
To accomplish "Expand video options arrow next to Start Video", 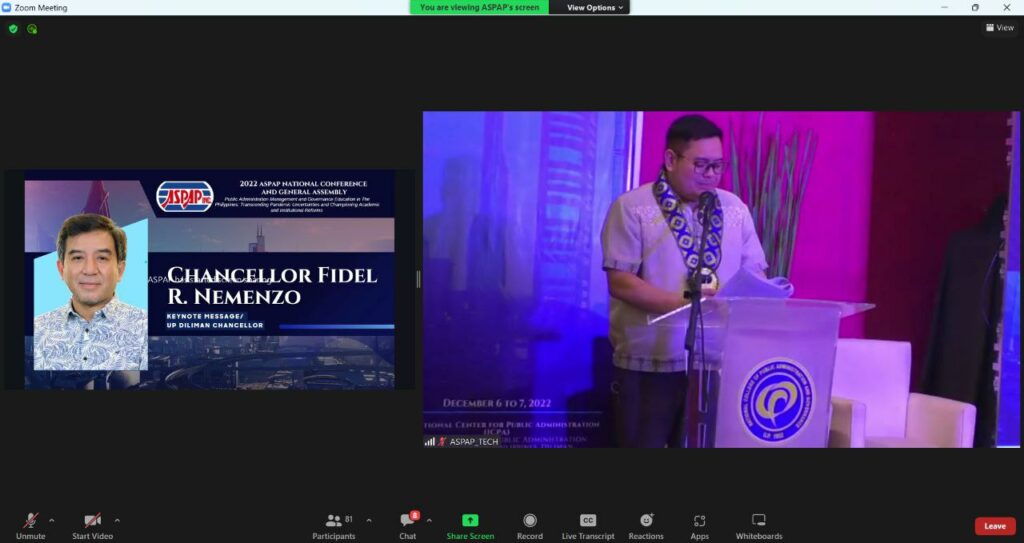I will (x=117, y=520).
